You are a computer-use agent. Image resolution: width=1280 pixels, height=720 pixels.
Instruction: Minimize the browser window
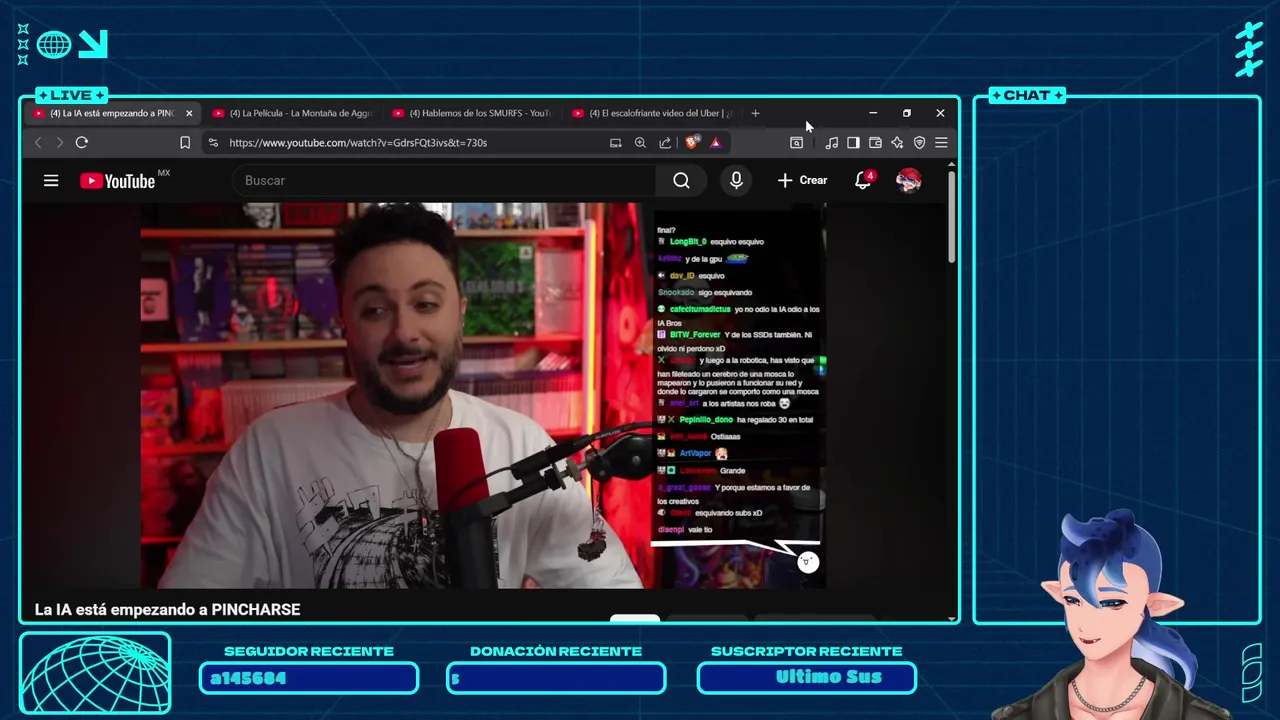(x=873, y=113)
